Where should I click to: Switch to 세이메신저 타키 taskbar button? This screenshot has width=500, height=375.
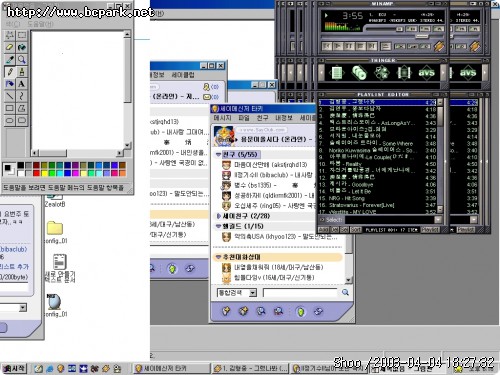[x=171, y=369]
